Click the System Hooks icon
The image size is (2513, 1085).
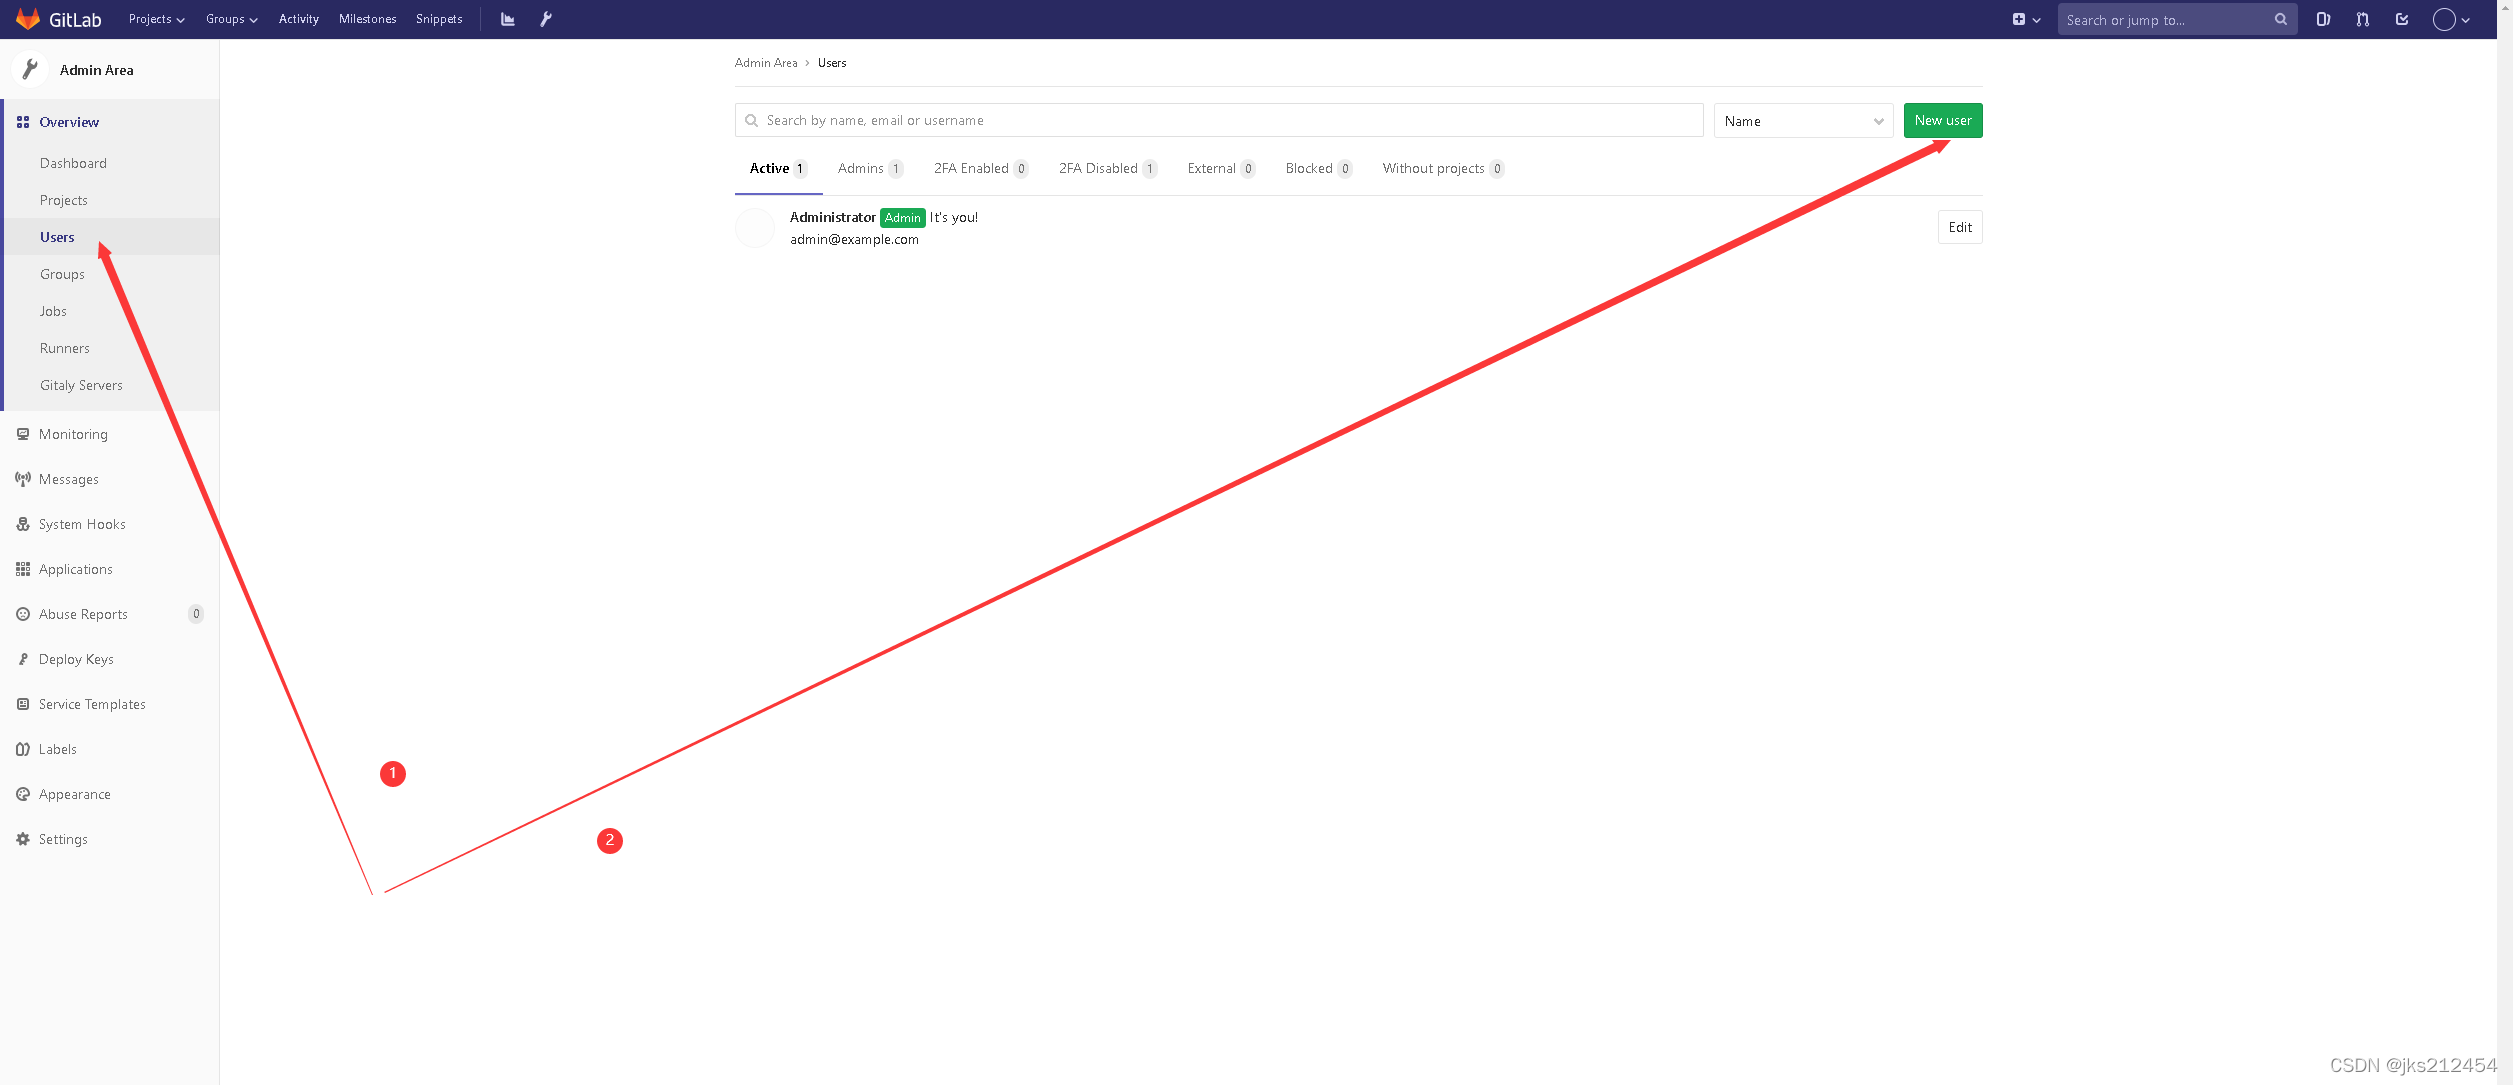(x=23, y=524)
